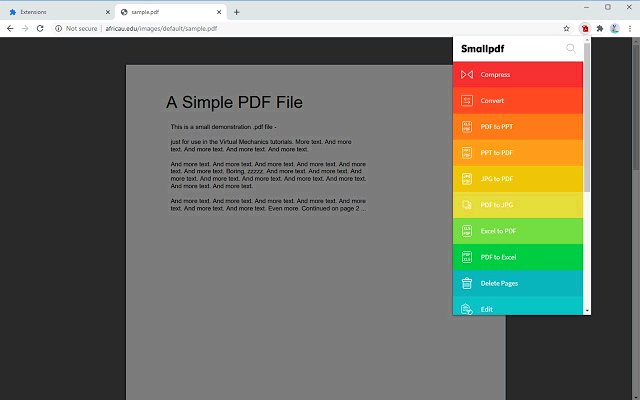Click the Convert tool icon
The height and width of the screenshot is (400, 640).
coord(467,101)
